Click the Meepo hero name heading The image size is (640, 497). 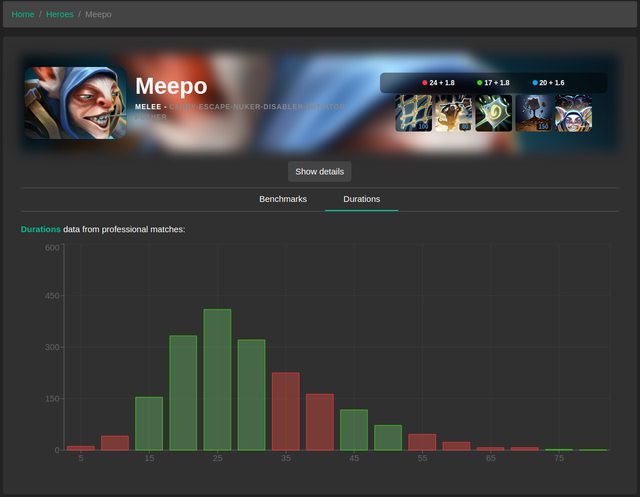(x=171, y=86)
